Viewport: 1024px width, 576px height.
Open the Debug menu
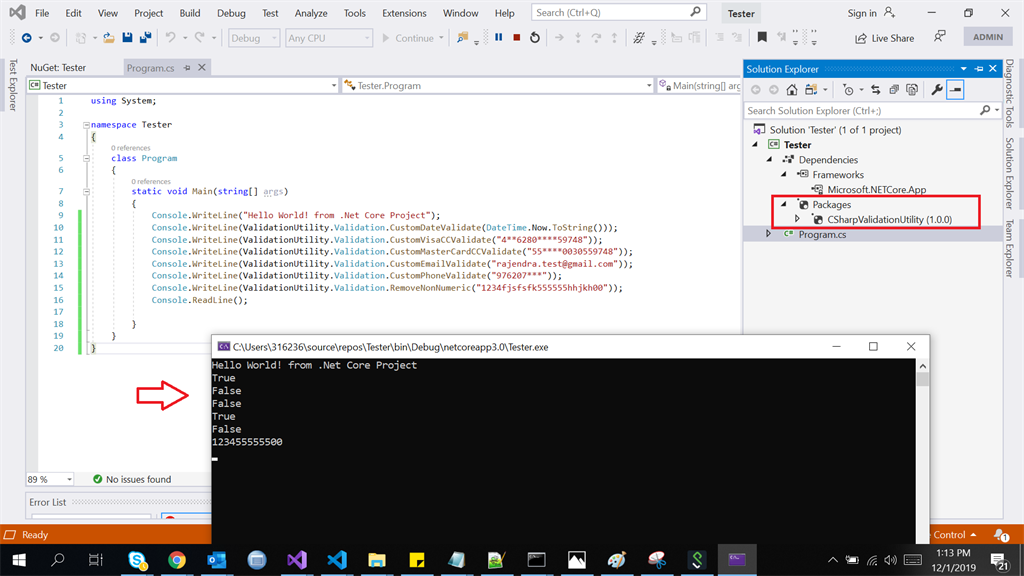(231, 13)
